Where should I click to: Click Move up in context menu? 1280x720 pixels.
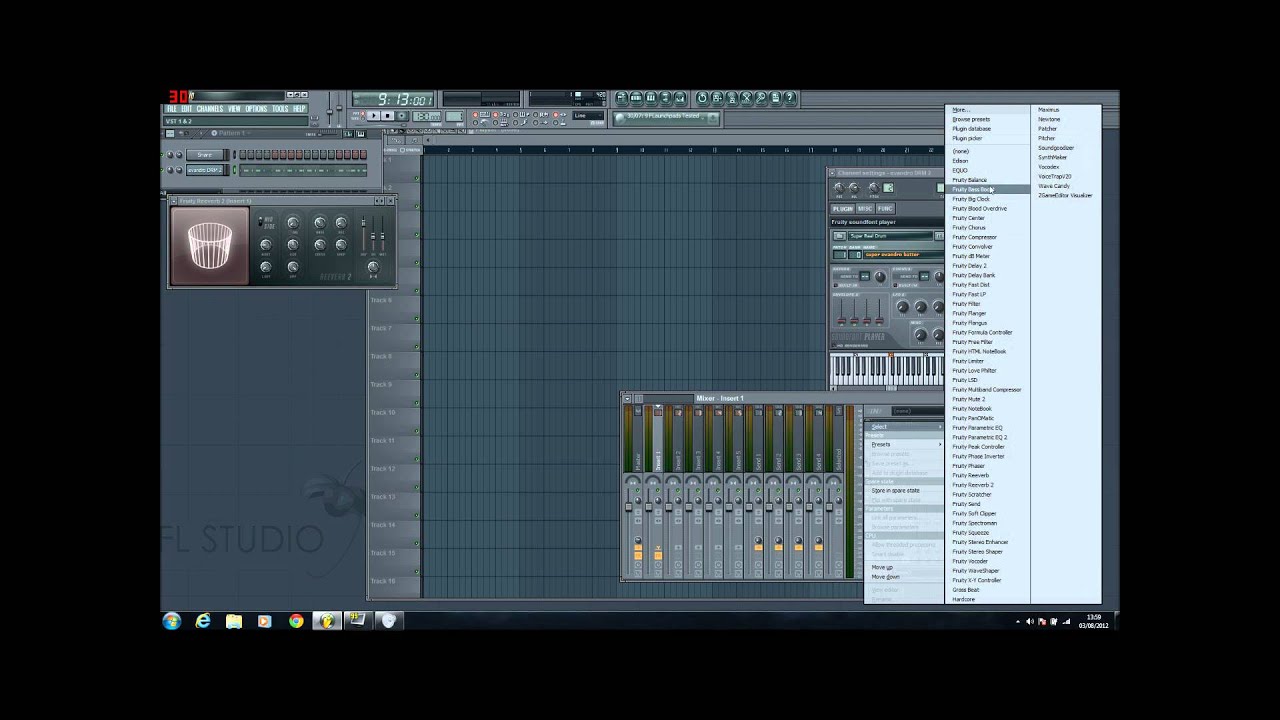coord(904,567)
